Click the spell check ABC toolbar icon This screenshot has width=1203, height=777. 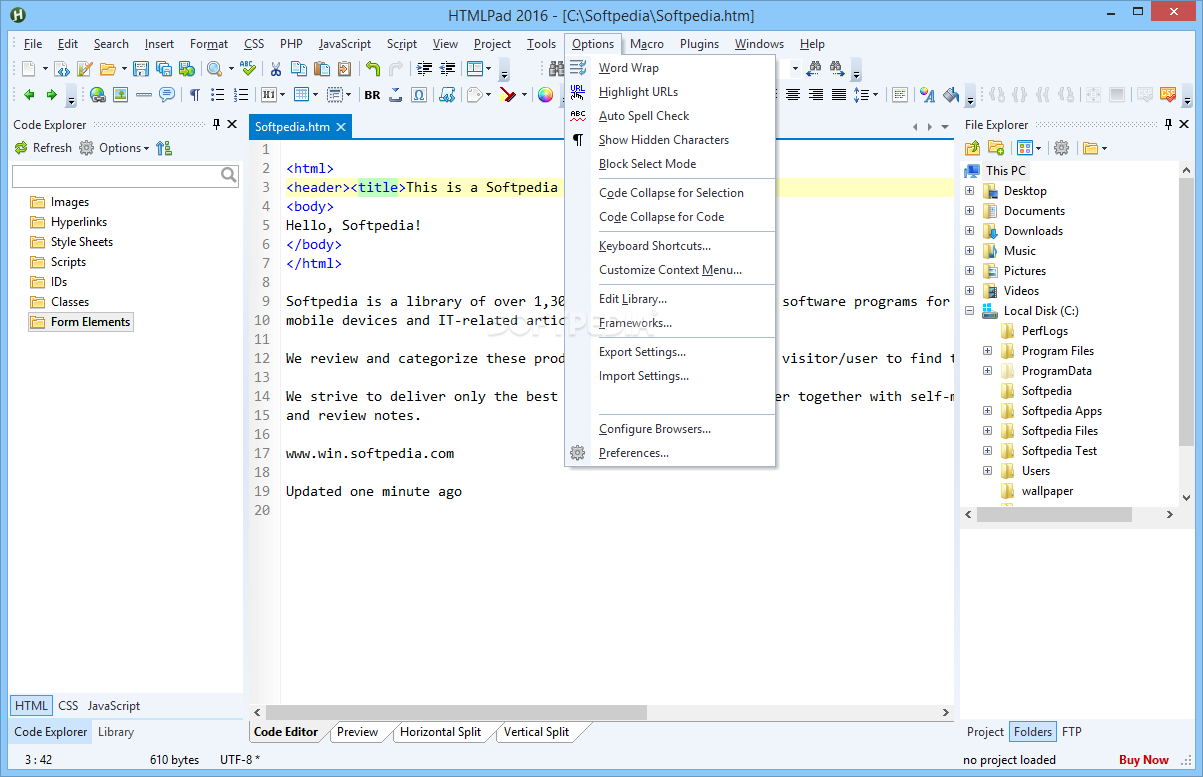click(247, 69)
